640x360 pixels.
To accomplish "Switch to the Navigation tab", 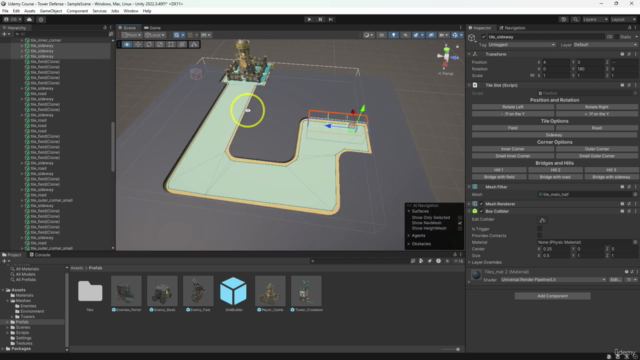I will [x=512, y=28].
